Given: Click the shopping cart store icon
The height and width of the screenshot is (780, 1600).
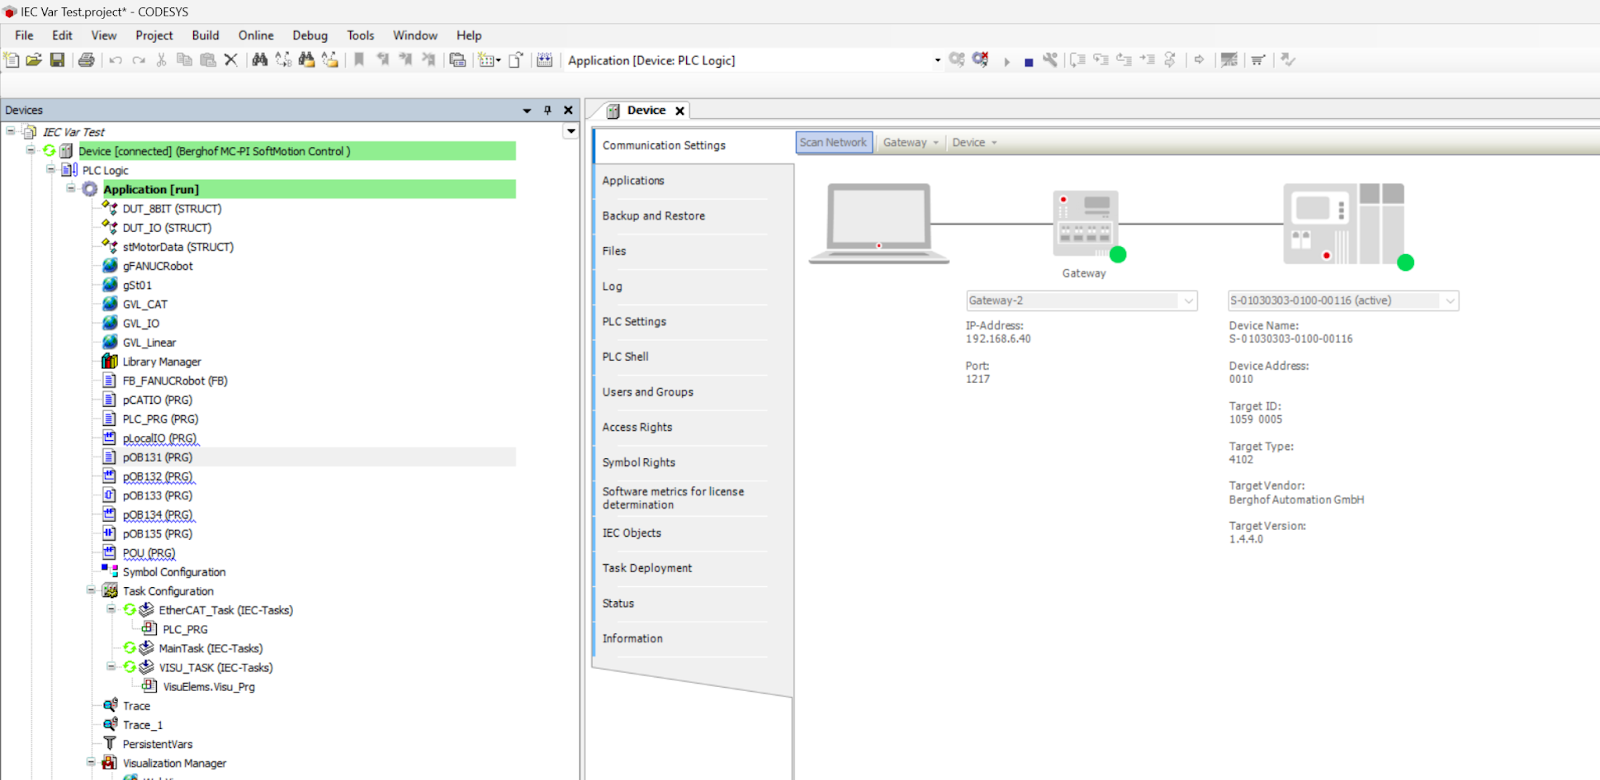Looking at the screenshot, I should point(1258,60).
